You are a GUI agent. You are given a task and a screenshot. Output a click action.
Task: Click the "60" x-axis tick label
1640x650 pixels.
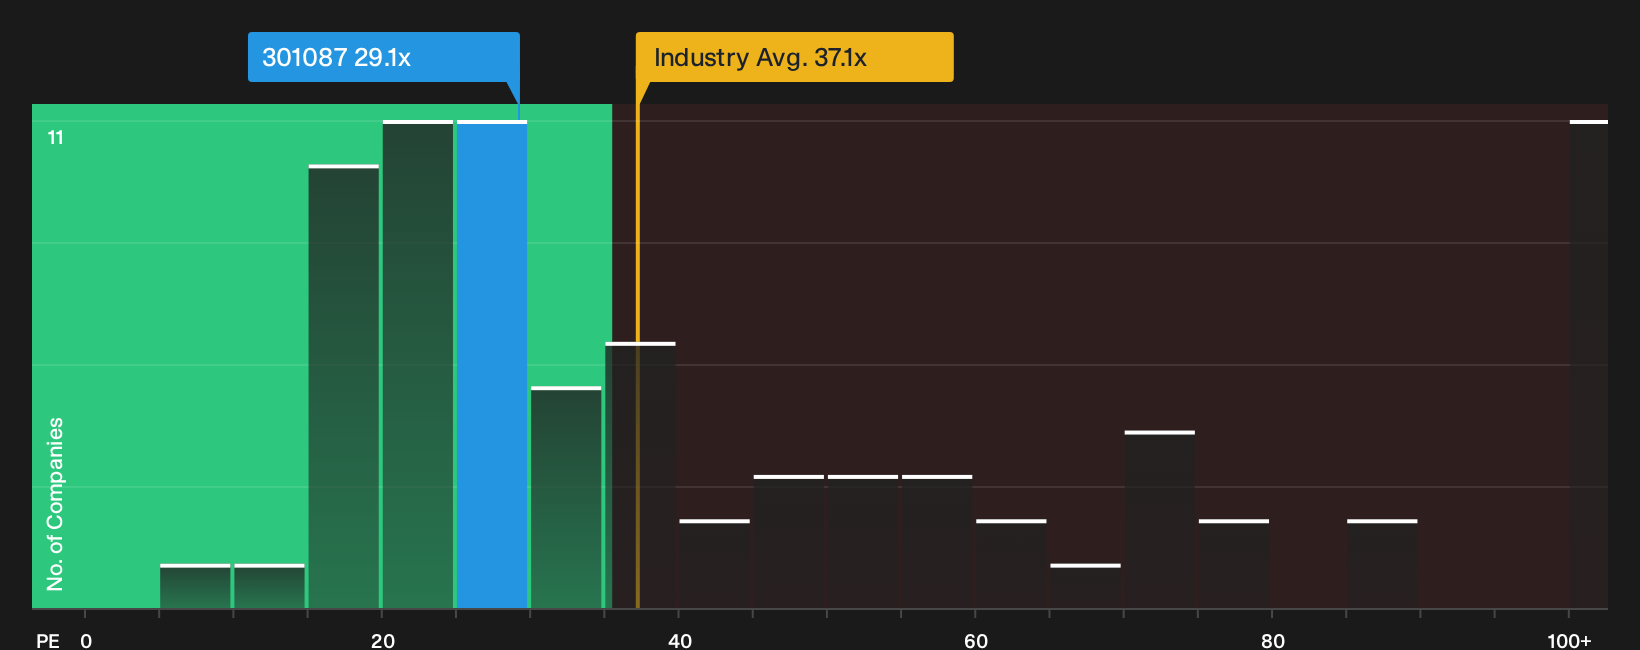click(976, 640)
